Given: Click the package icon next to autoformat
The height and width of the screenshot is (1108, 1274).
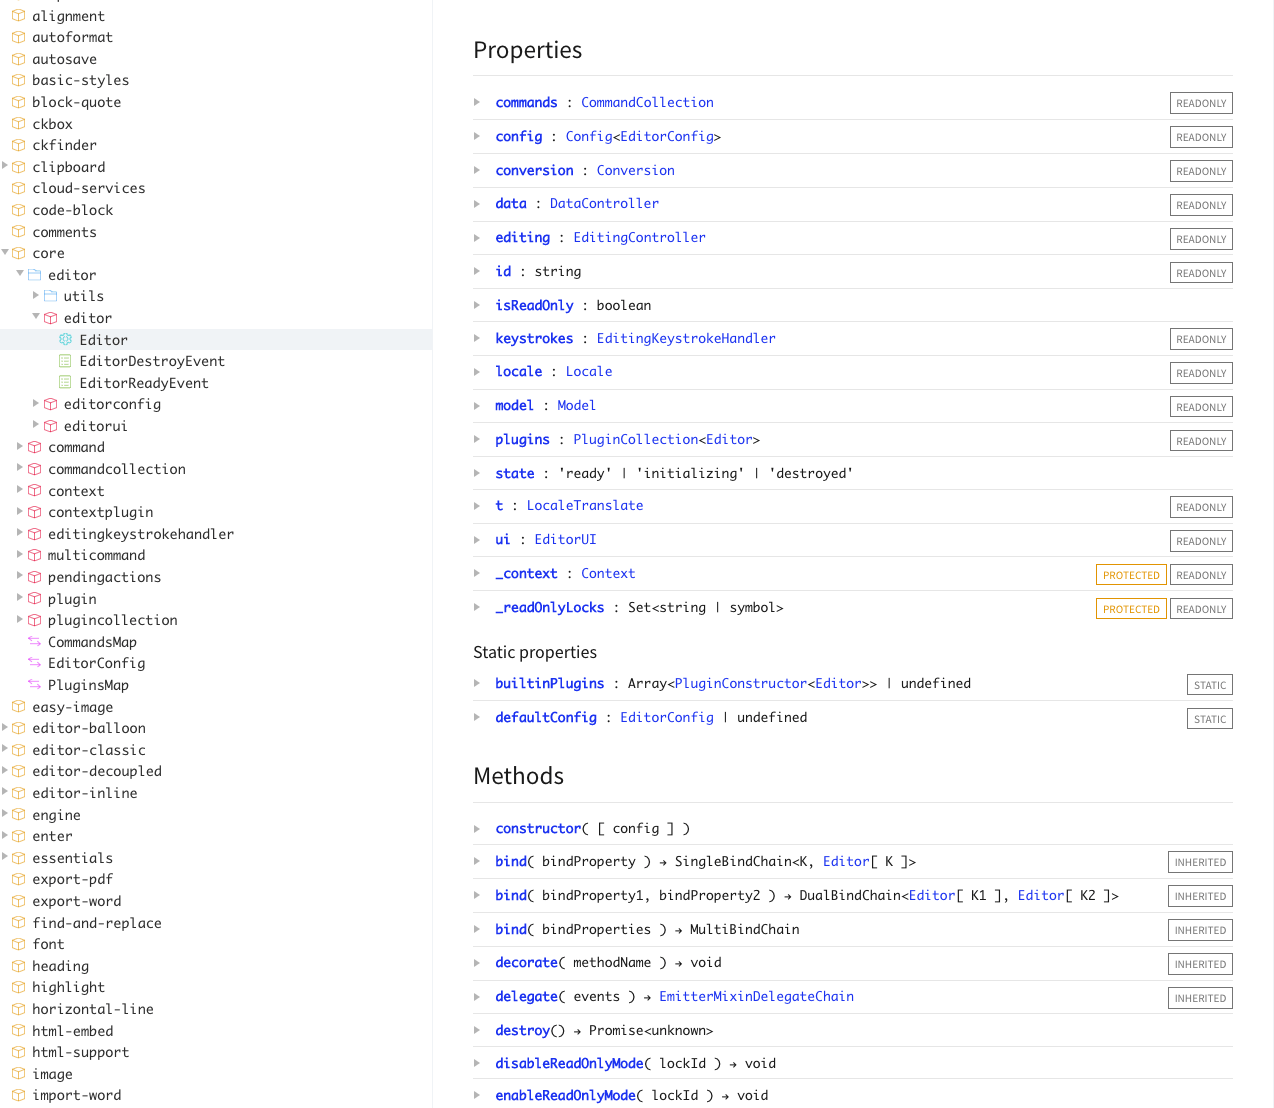Looking at the screenshot, I should click(18, 37).
